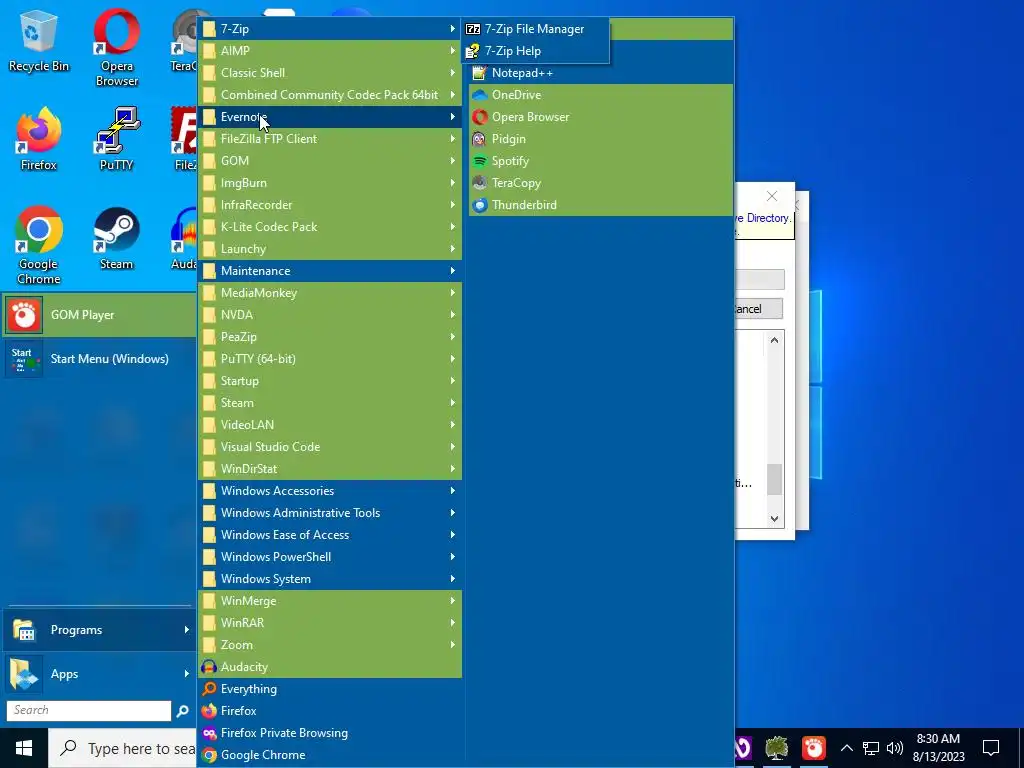Launch Pidgin messenger

coord(601,139)
